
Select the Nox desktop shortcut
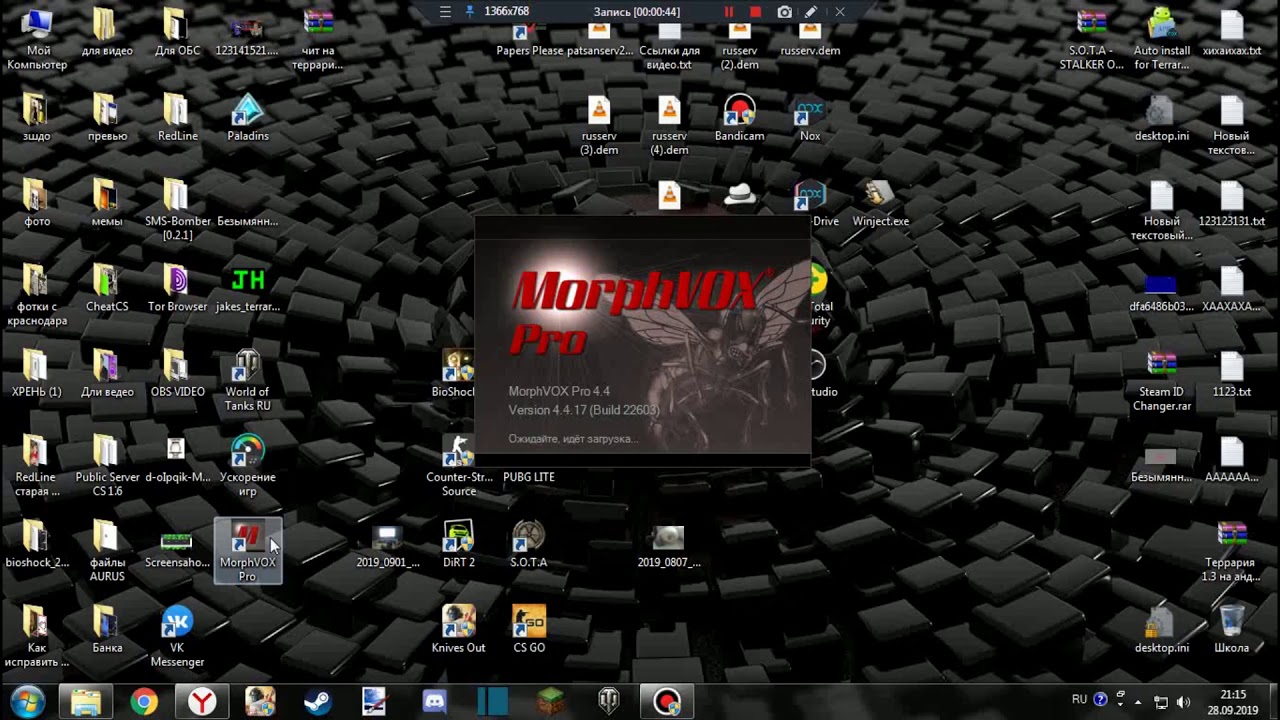coord(810,118)
